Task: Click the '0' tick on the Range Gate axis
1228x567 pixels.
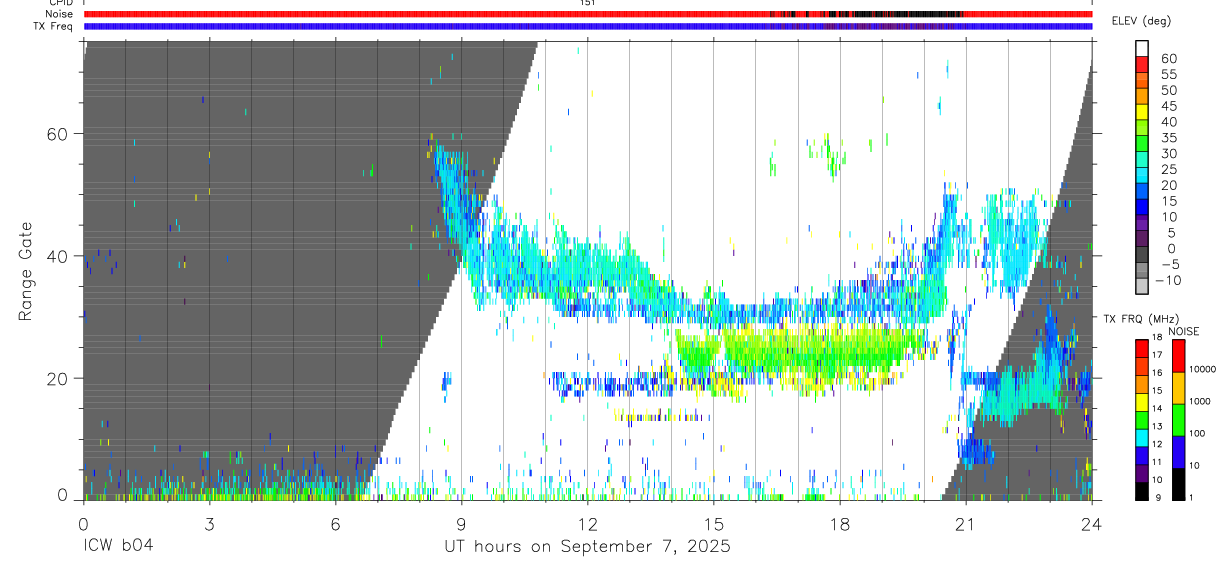Action: click(x=63, y=496)
